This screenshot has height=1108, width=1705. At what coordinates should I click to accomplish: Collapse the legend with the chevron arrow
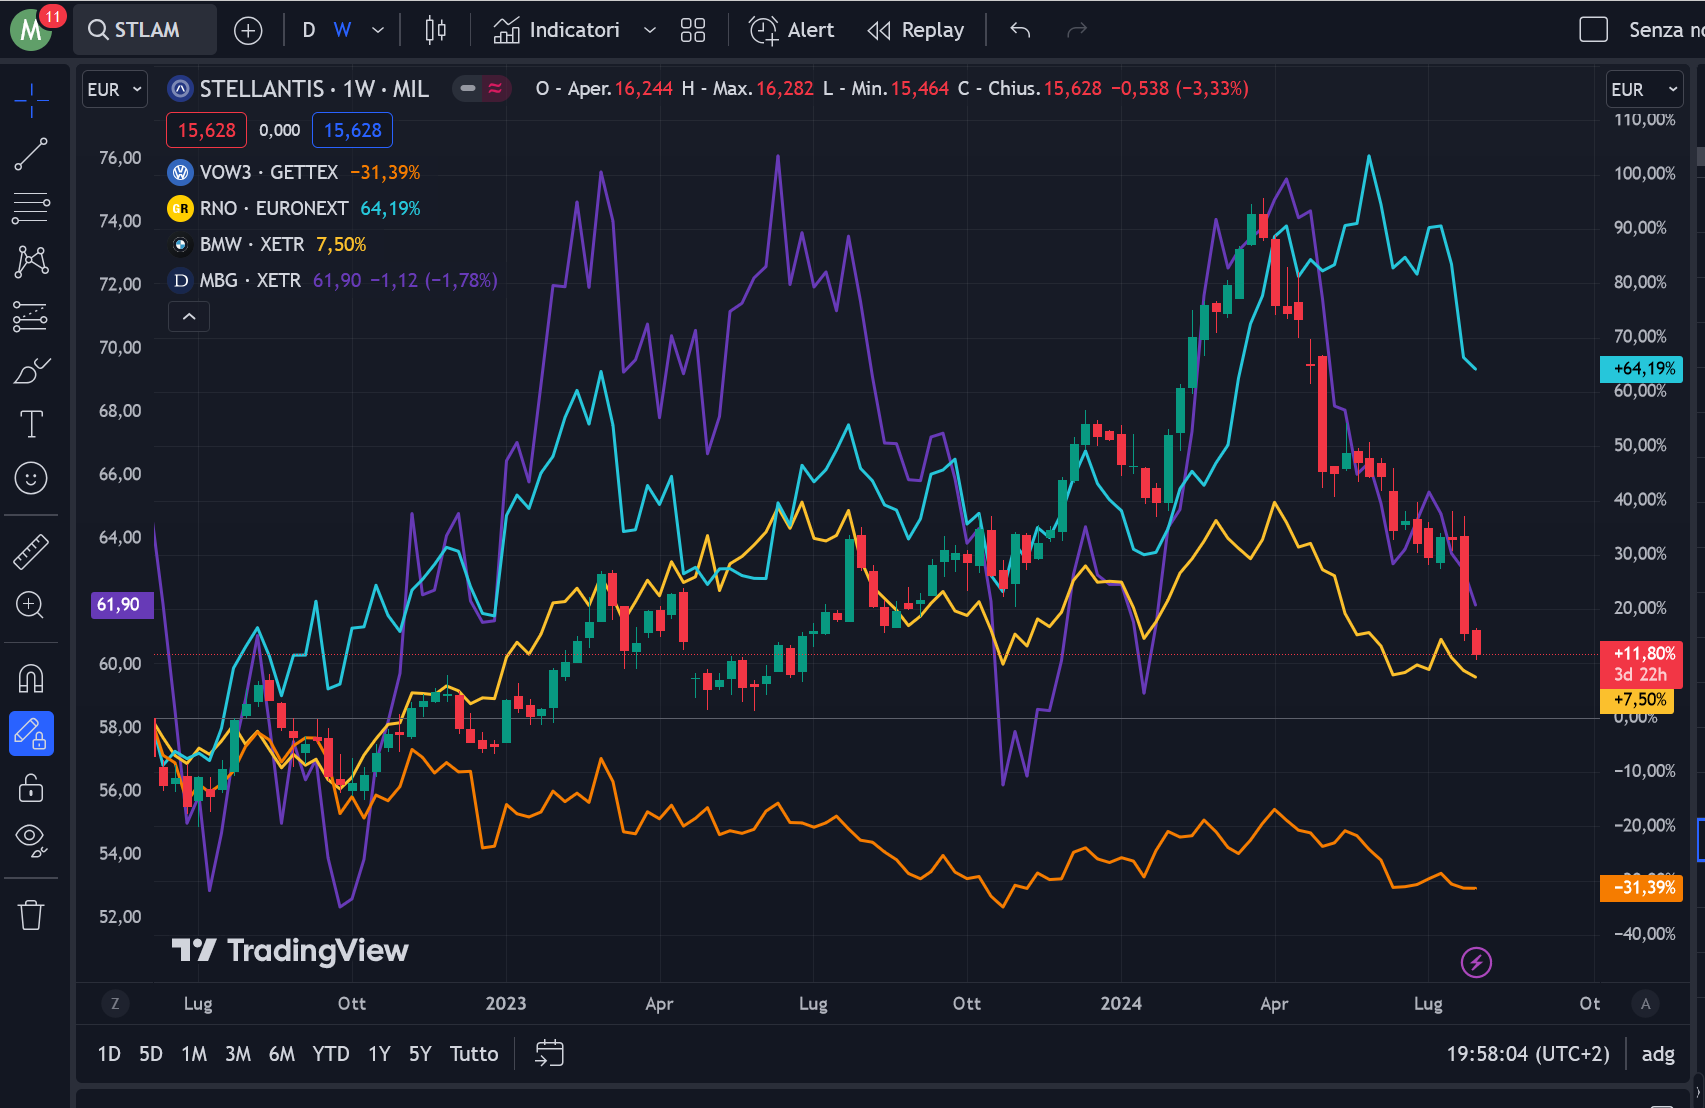pyautogui.click(x=189, y=317)
